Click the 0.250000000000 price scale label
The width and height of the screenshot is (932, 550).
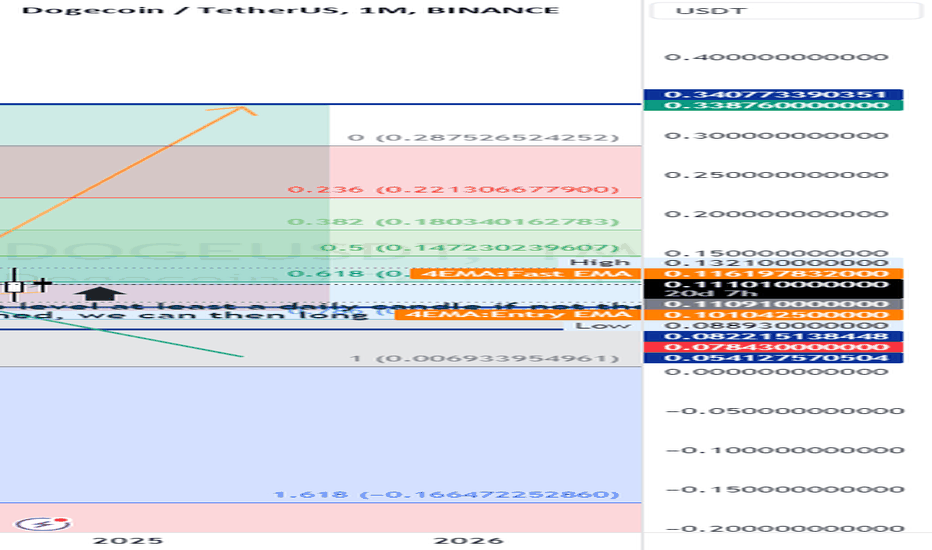pos(776,175)
